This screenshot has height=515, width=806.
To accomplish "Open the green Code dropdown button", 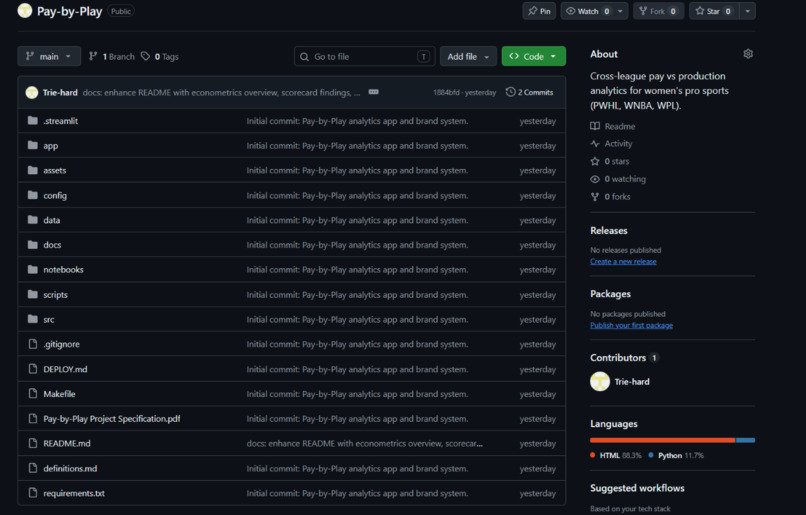I will [534, 57].
